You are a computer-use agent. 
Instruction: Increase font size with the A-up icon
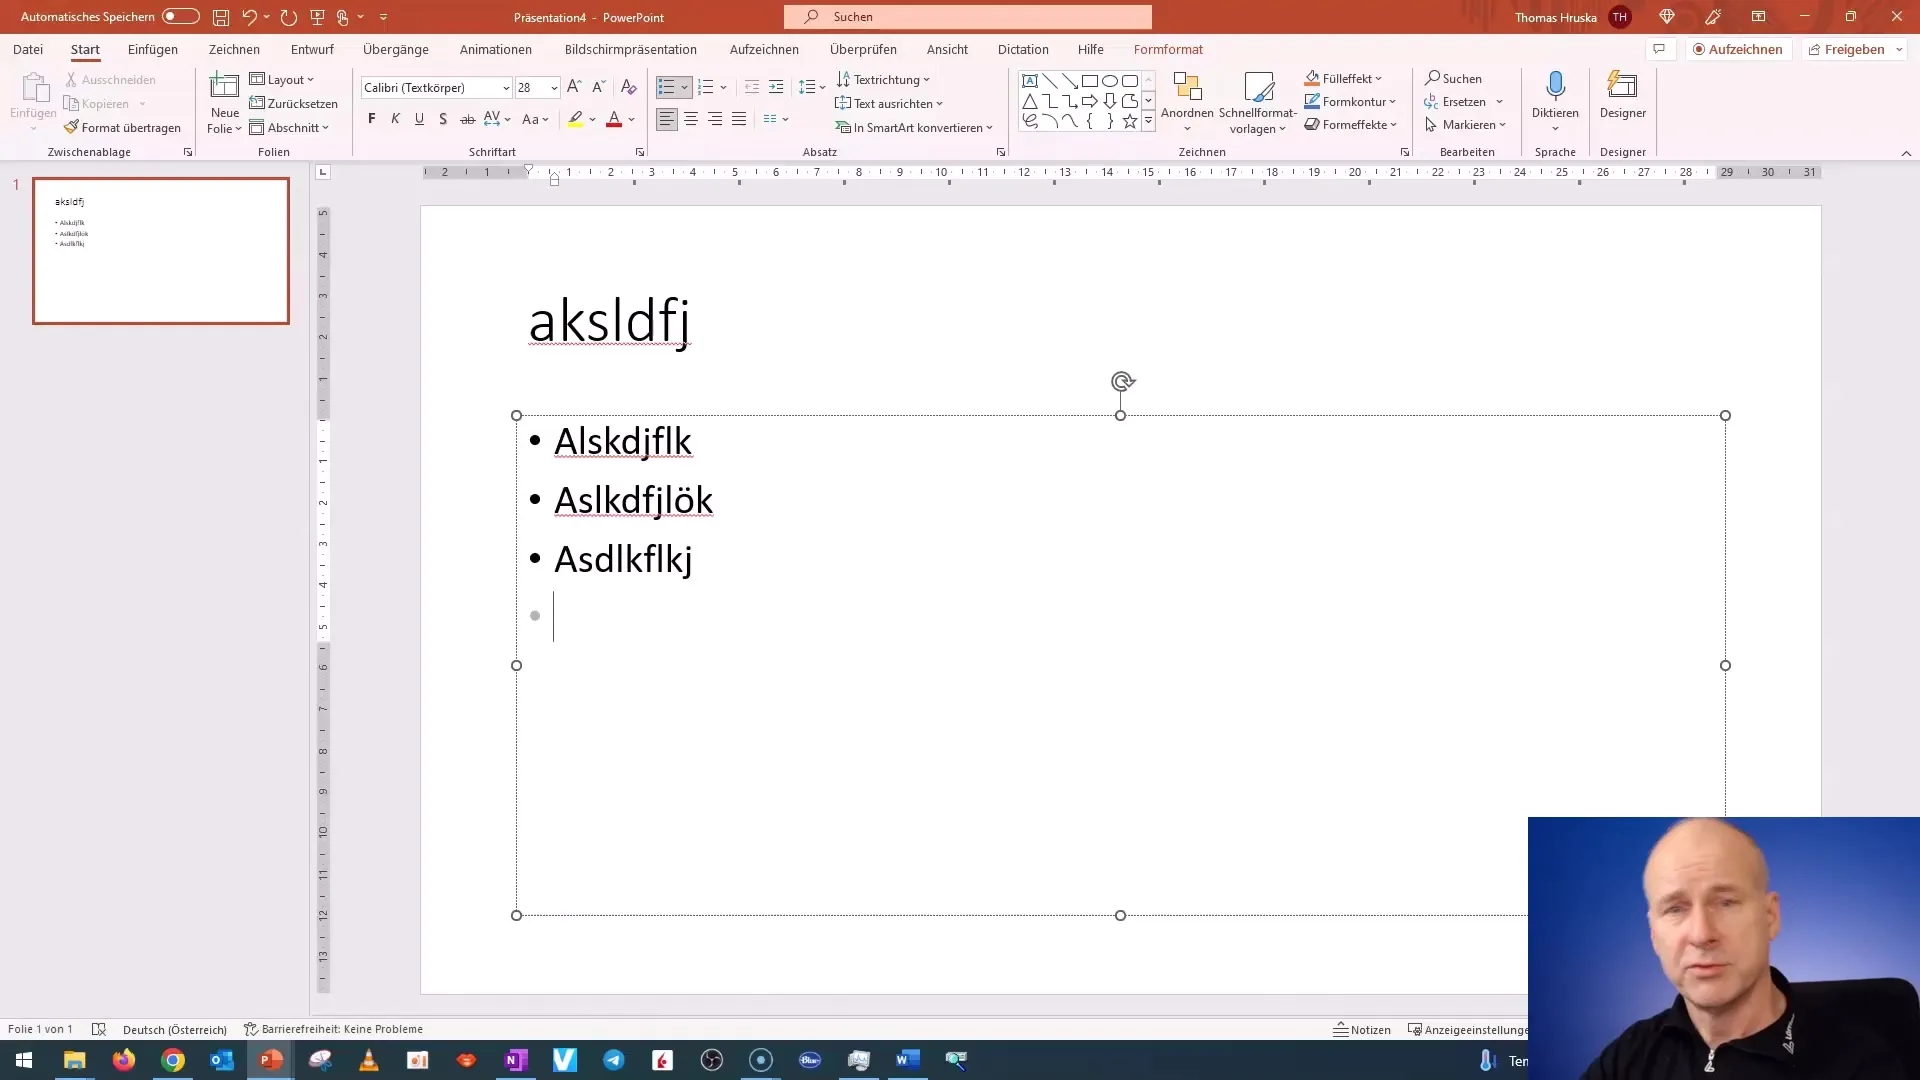pyautogui.click(x=574, y=88)
